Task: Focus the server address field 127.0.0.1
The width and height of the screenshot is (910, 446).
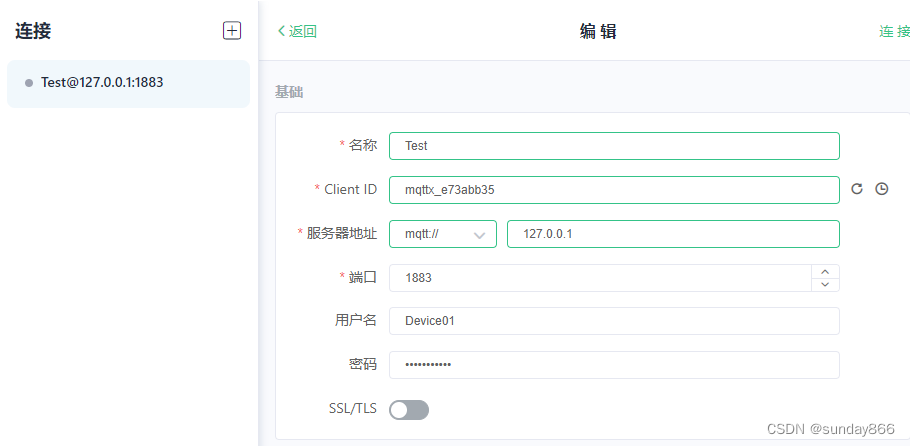Action: point(673,234)
